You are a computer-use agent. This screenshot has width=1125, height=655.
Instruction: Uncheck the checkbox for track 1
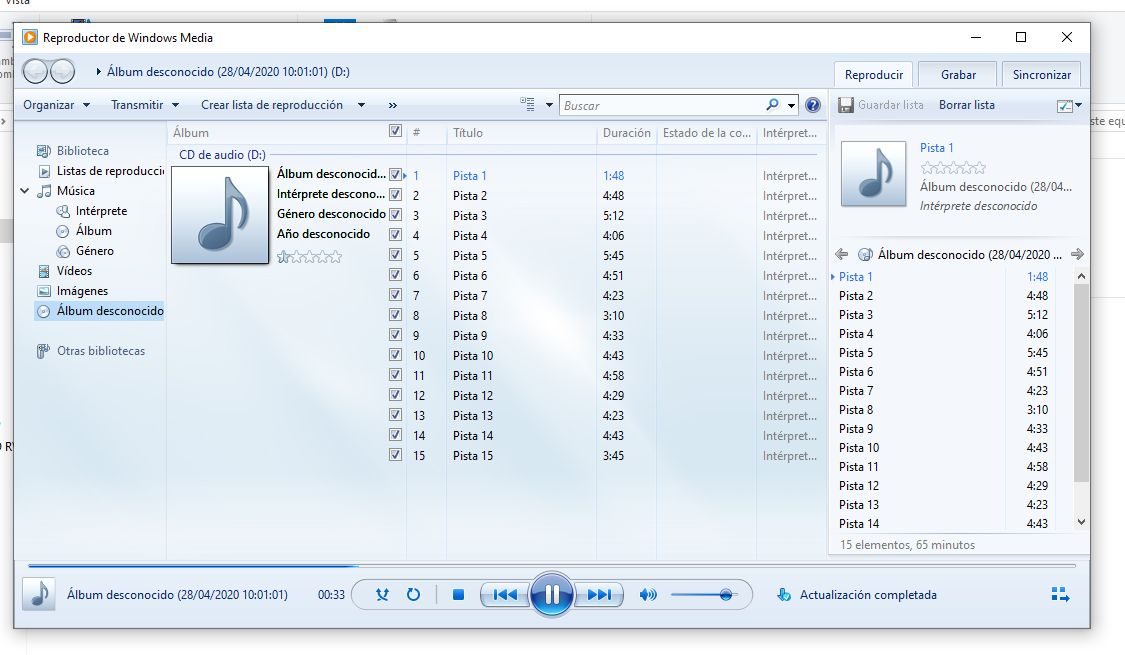coord(395,174)
